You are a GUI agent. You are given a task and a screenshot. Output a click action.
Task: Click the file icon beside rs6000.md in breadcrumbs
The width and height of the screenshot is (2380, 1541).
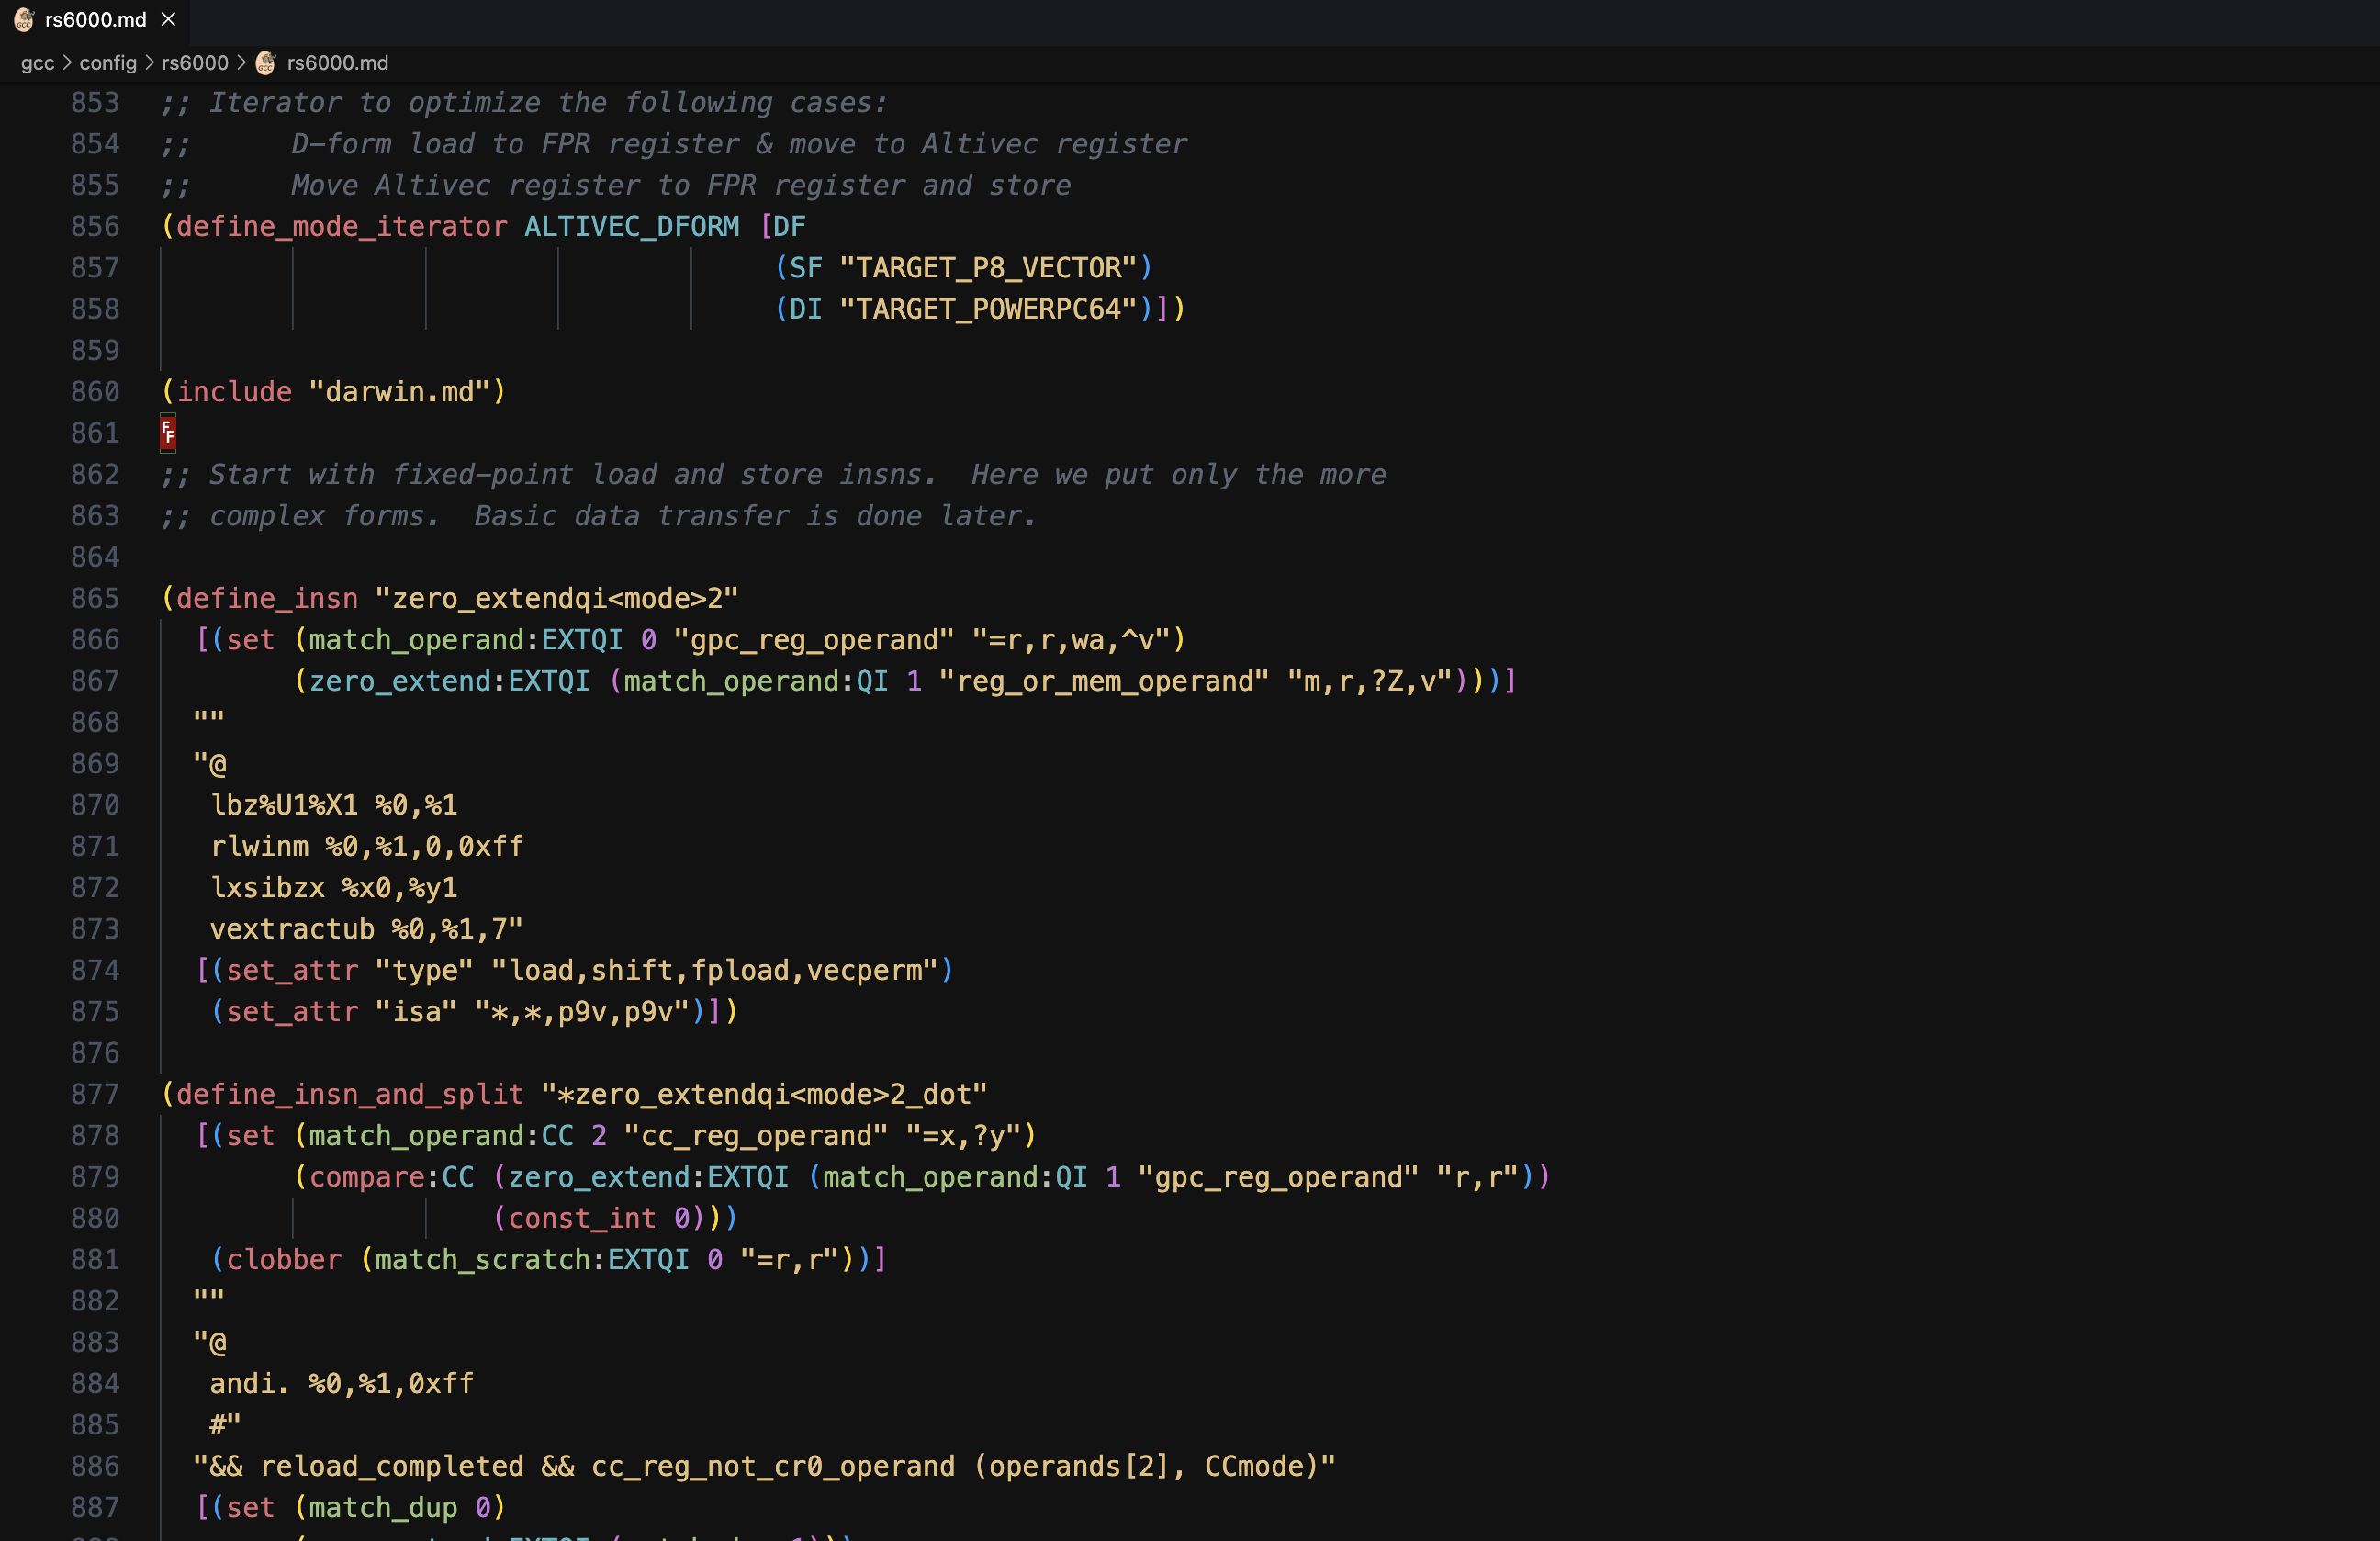[266, 62]
